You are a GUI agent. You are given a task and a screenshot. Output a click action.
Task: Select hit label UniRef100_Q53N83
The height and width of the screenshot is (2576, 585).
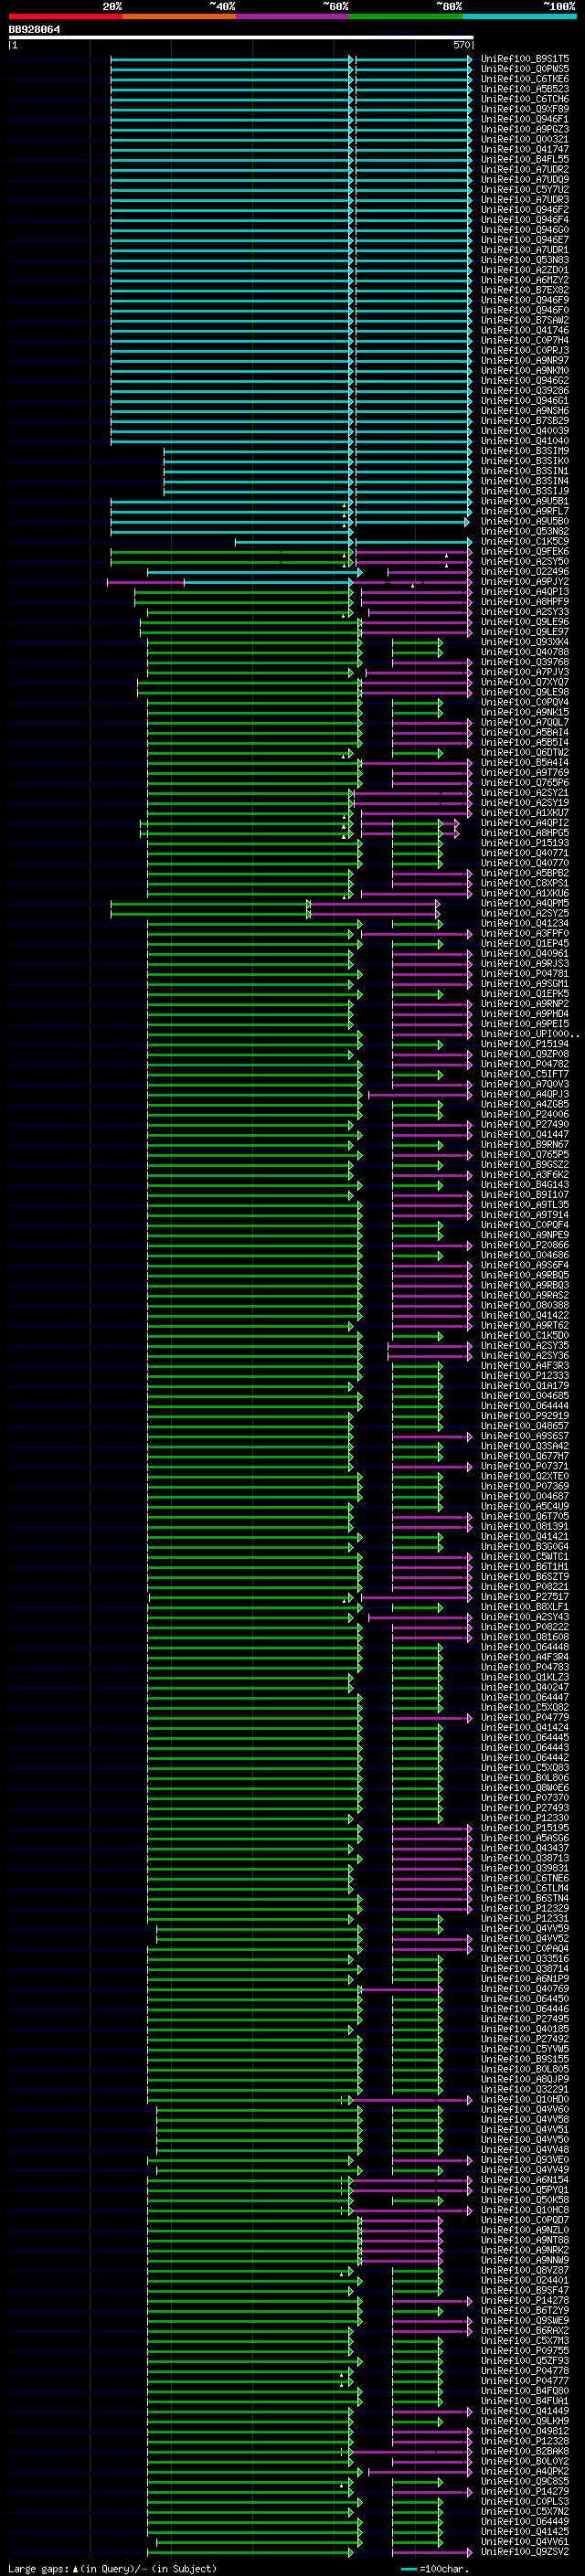pyautogui.click(x=525, y=260)
